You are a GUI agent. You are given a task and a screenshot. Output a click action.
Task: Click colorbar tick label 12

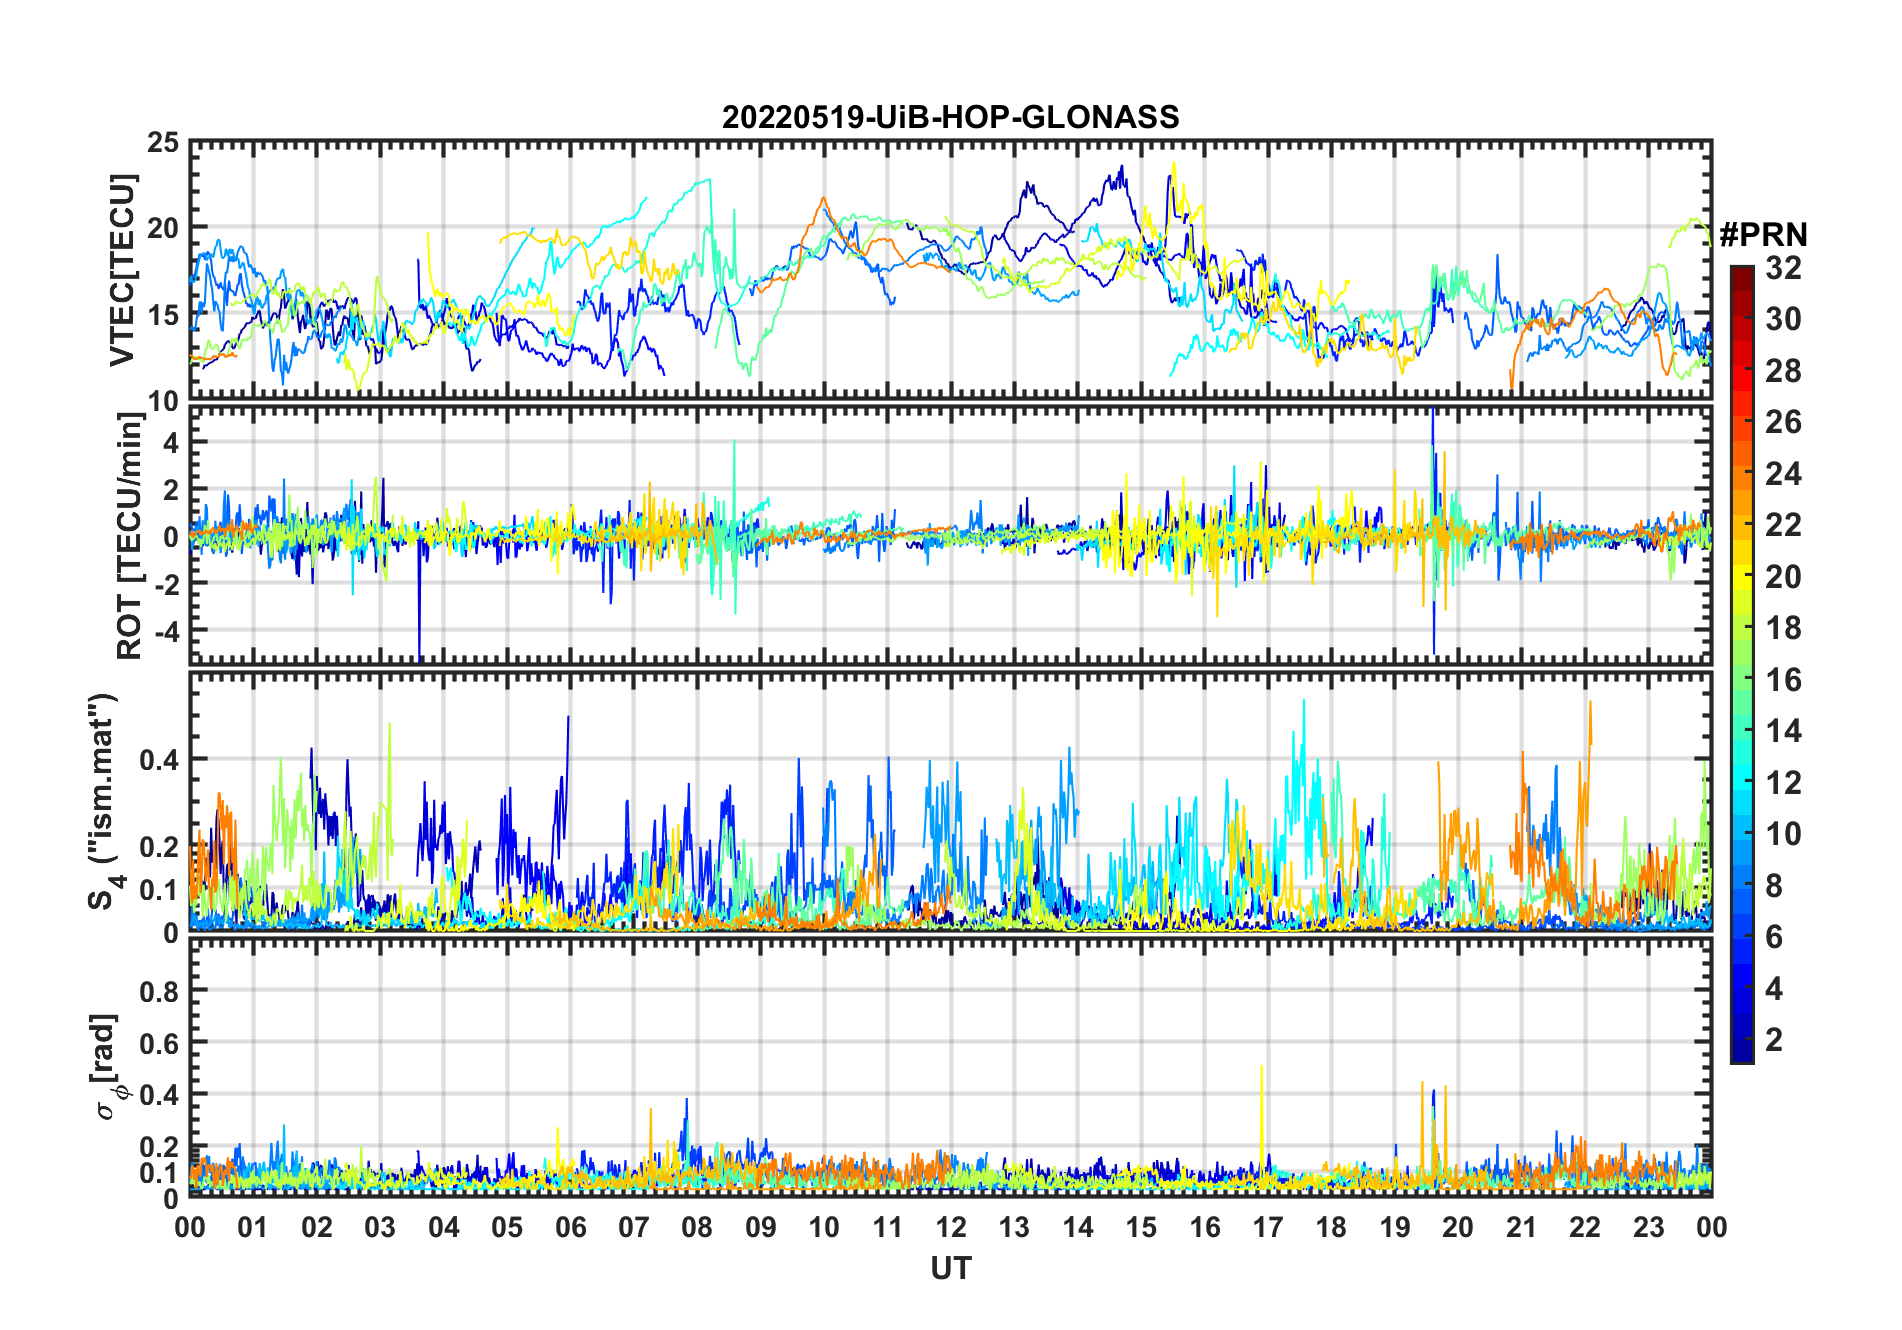pyautogui.click(x=1783, y=783)
